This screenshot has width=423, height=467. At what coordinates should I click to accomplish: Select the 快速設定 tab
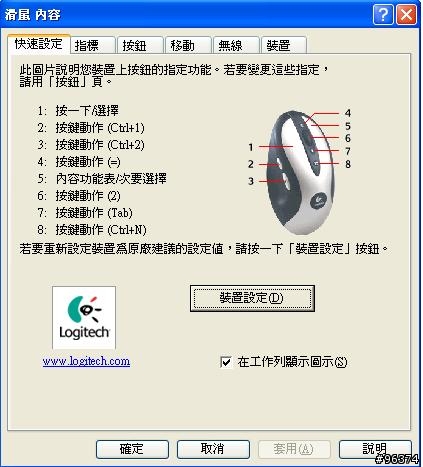39,44
